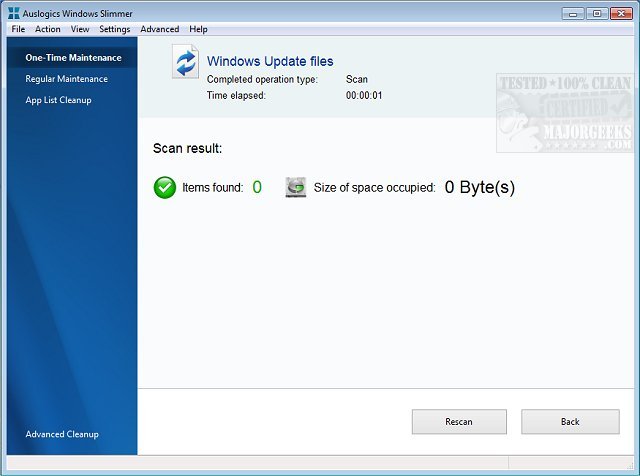The width and height of the screenshot is (640, 476).
Task: Click the Back button
Action: point(570,422)
